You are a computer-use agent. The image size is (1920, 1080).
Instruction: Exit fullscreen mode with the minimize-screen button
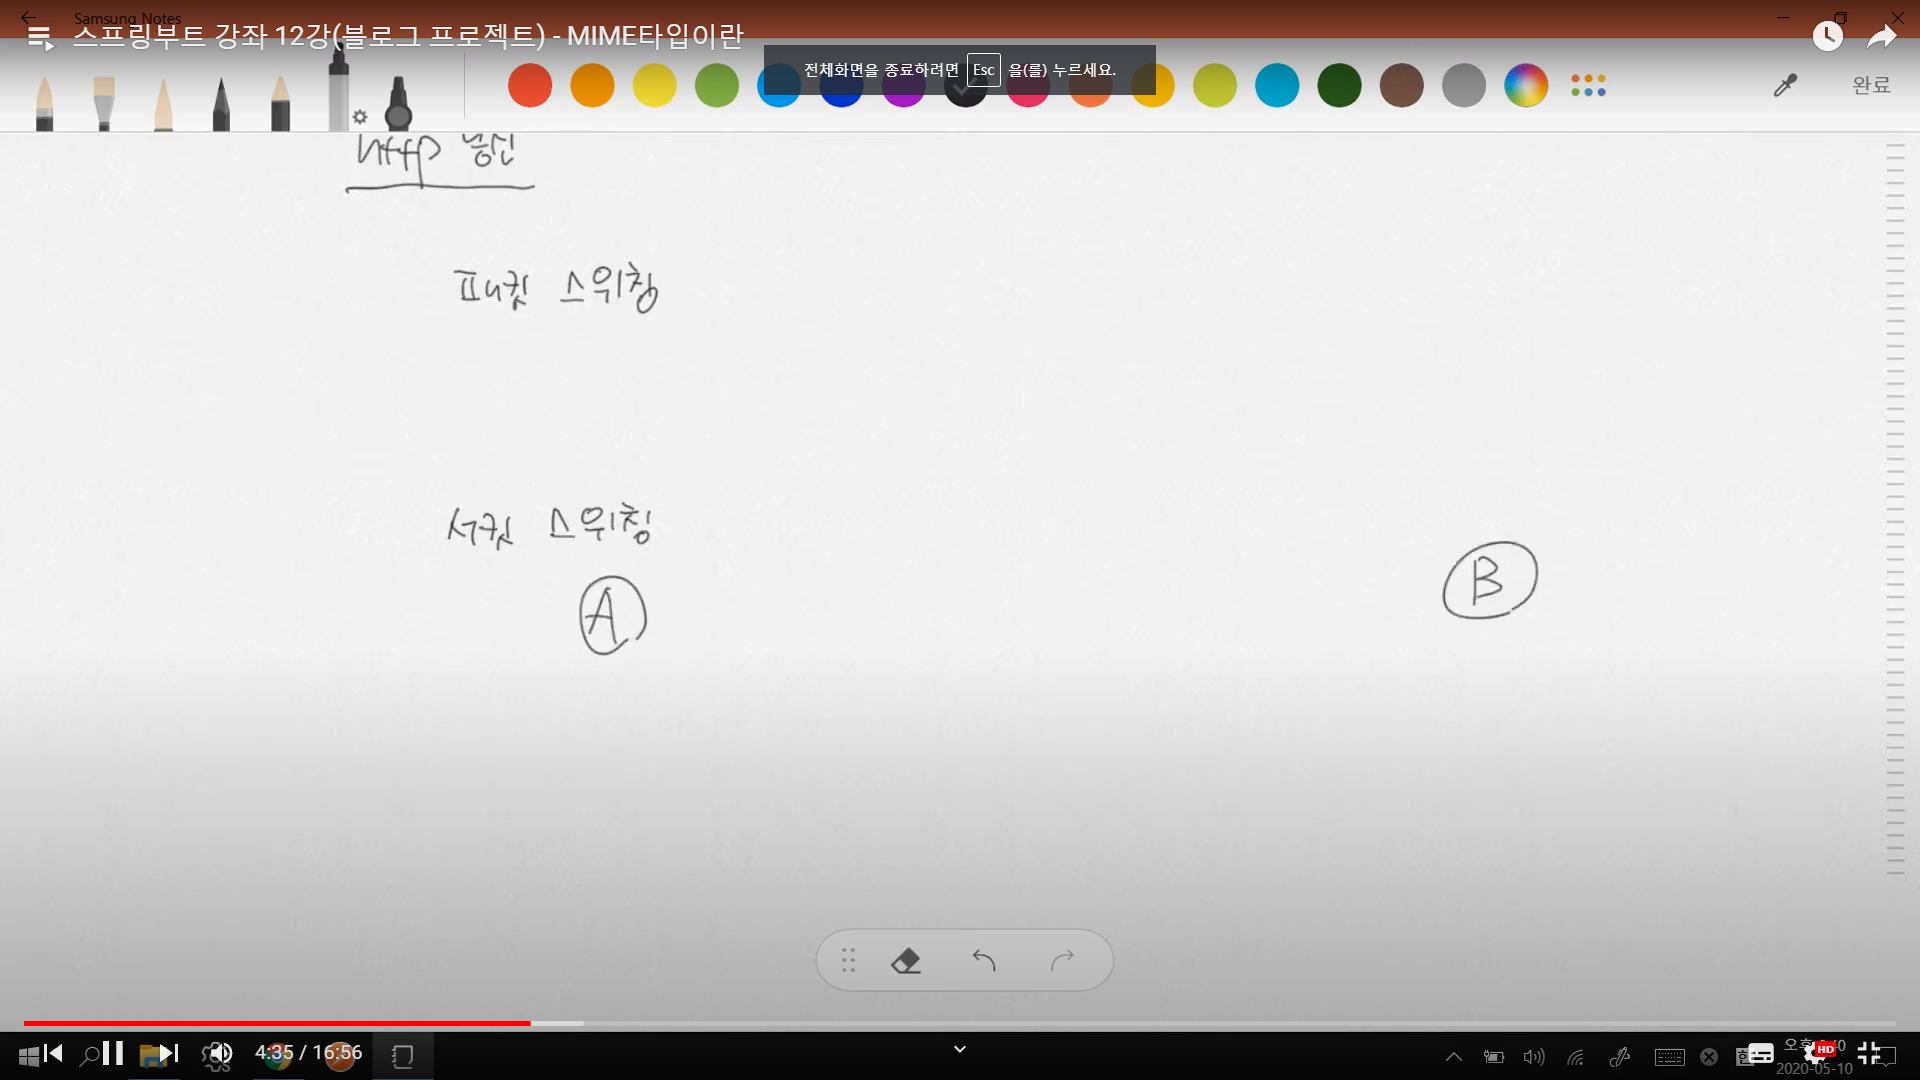click(x=1869, y=1053)
